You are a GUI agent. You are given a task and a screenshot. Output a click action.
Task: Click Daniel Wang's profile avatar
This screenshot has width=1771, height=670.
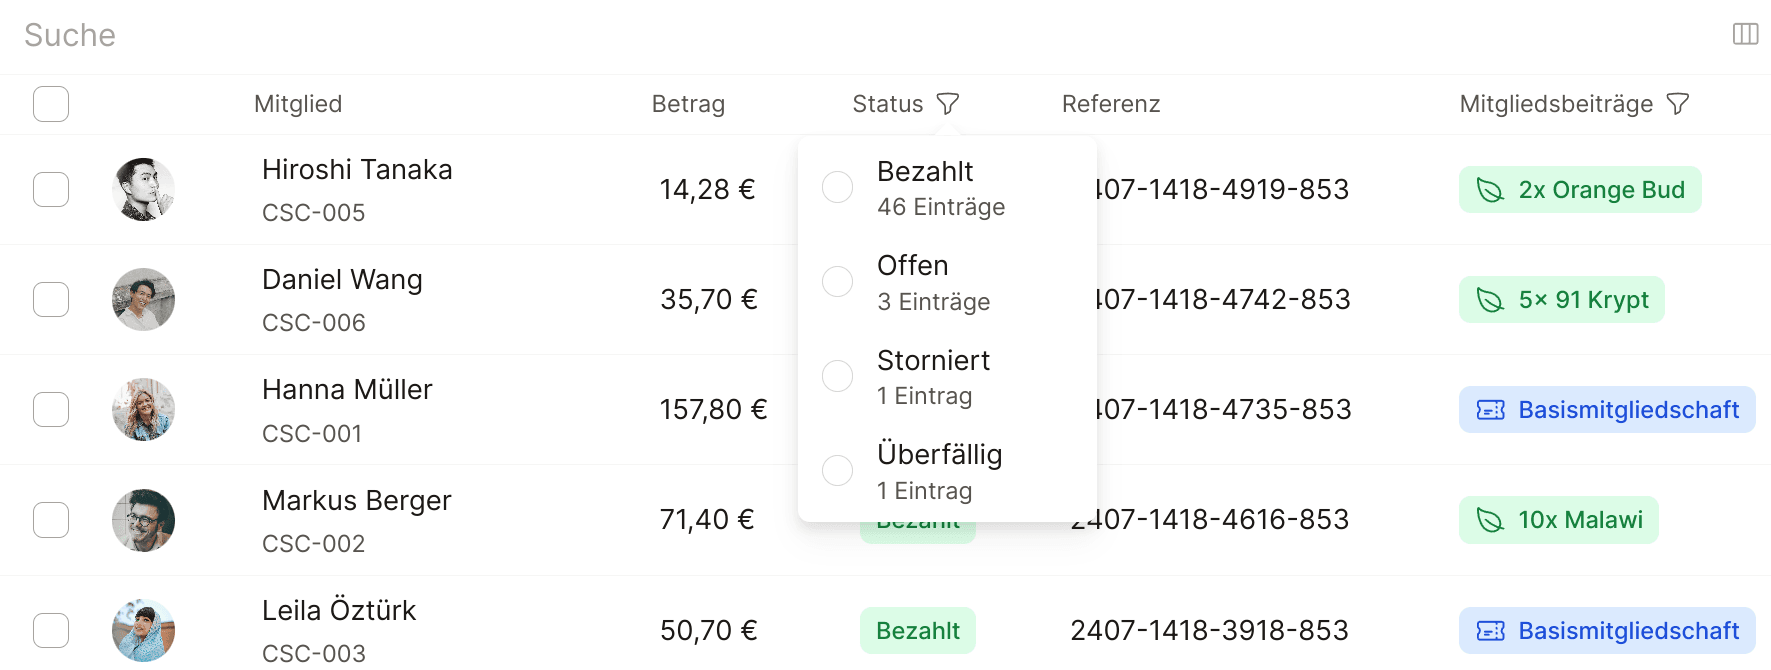[x=143, y=299]
